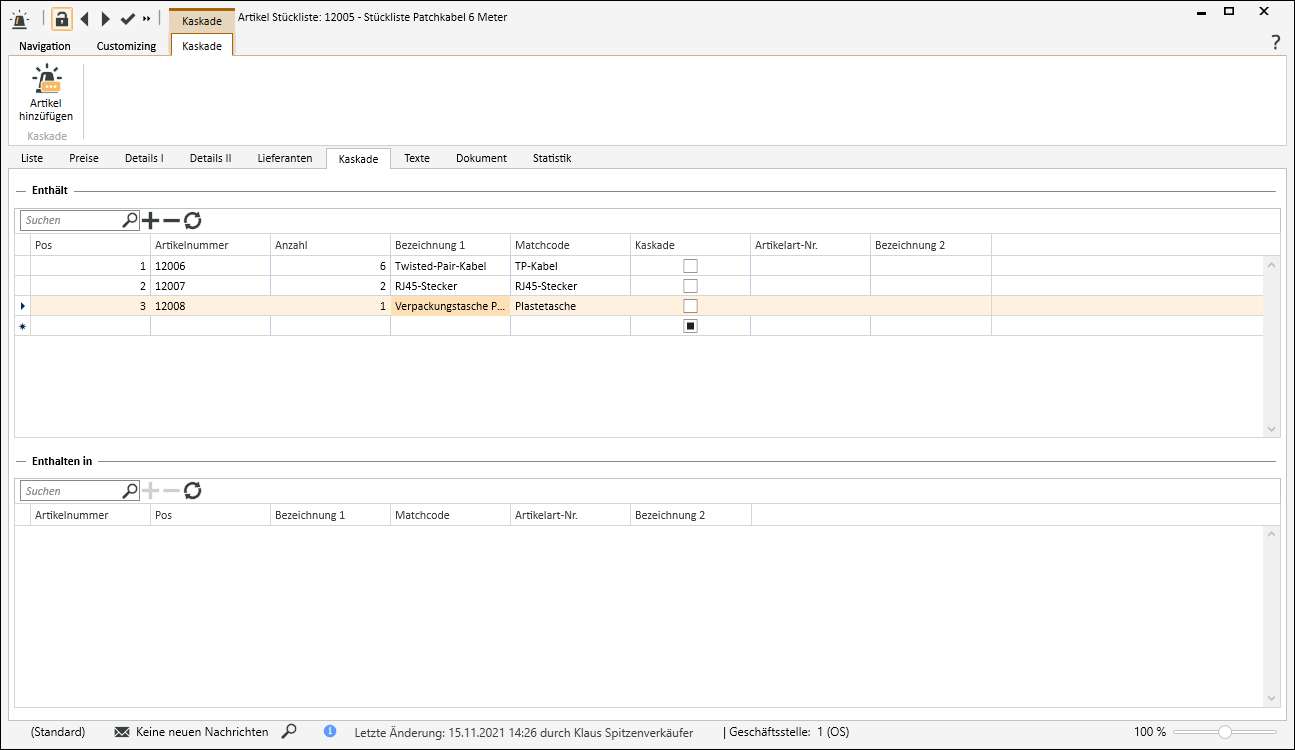Image resolution: width=1295 pixels, height=750 pixels.
Task: Remove row with minus icon in Enthält
Action: click(x=171, y=220)
